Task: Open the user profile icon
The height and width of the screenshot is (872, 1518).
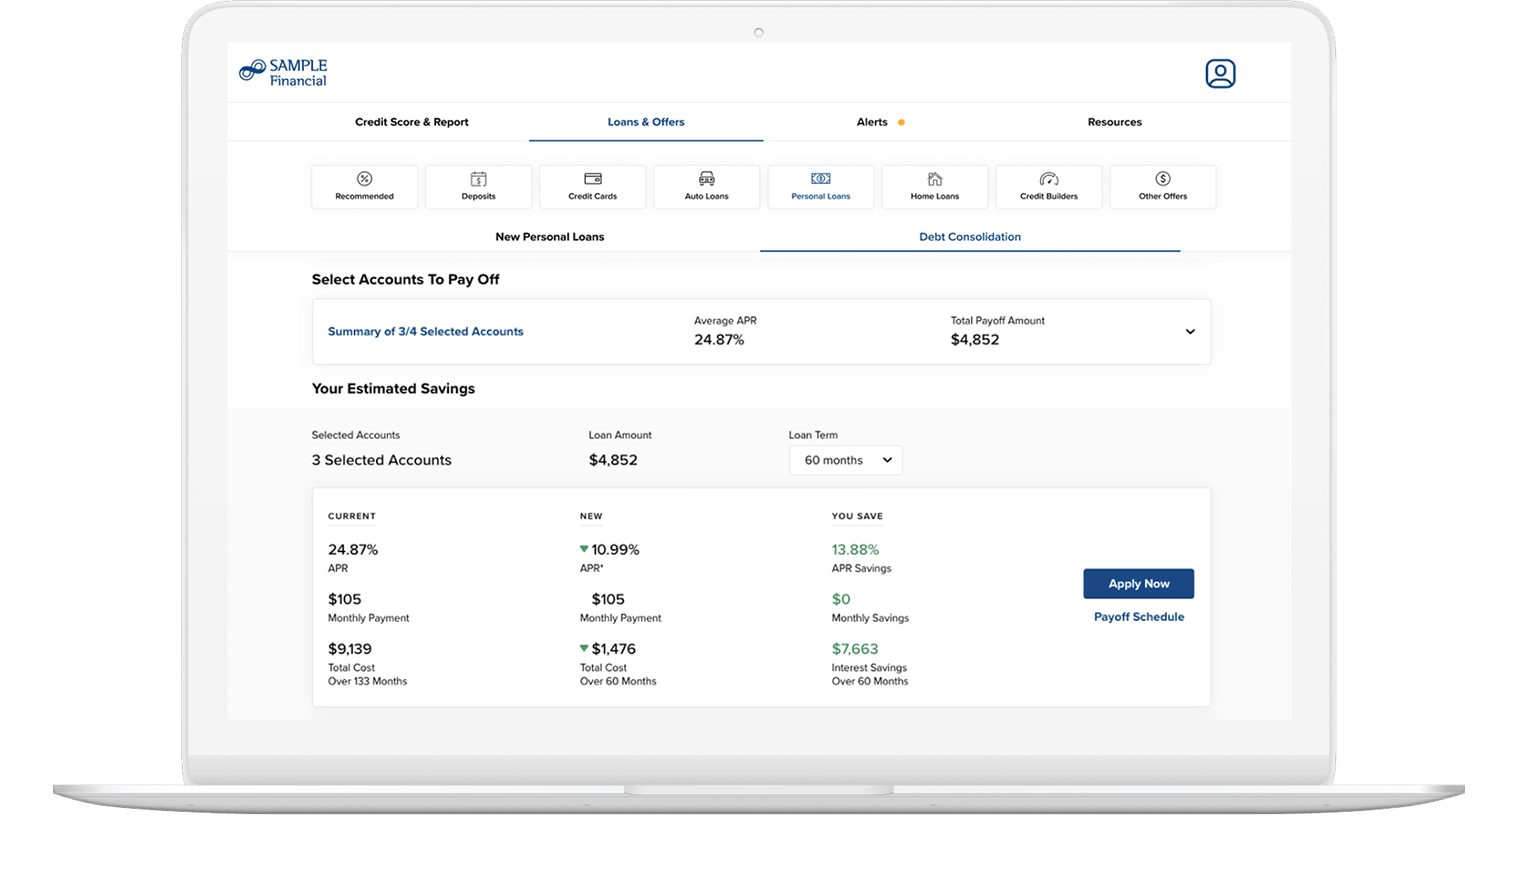Action: [1220, 74]
